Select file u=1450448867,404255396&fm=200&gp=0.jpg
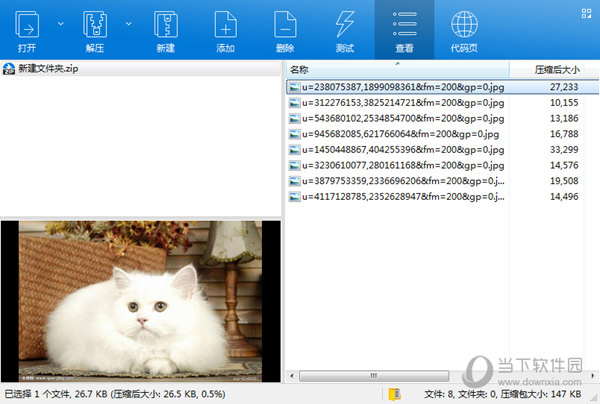The height and width of the screenshot is (404, 600). point(403,150)
